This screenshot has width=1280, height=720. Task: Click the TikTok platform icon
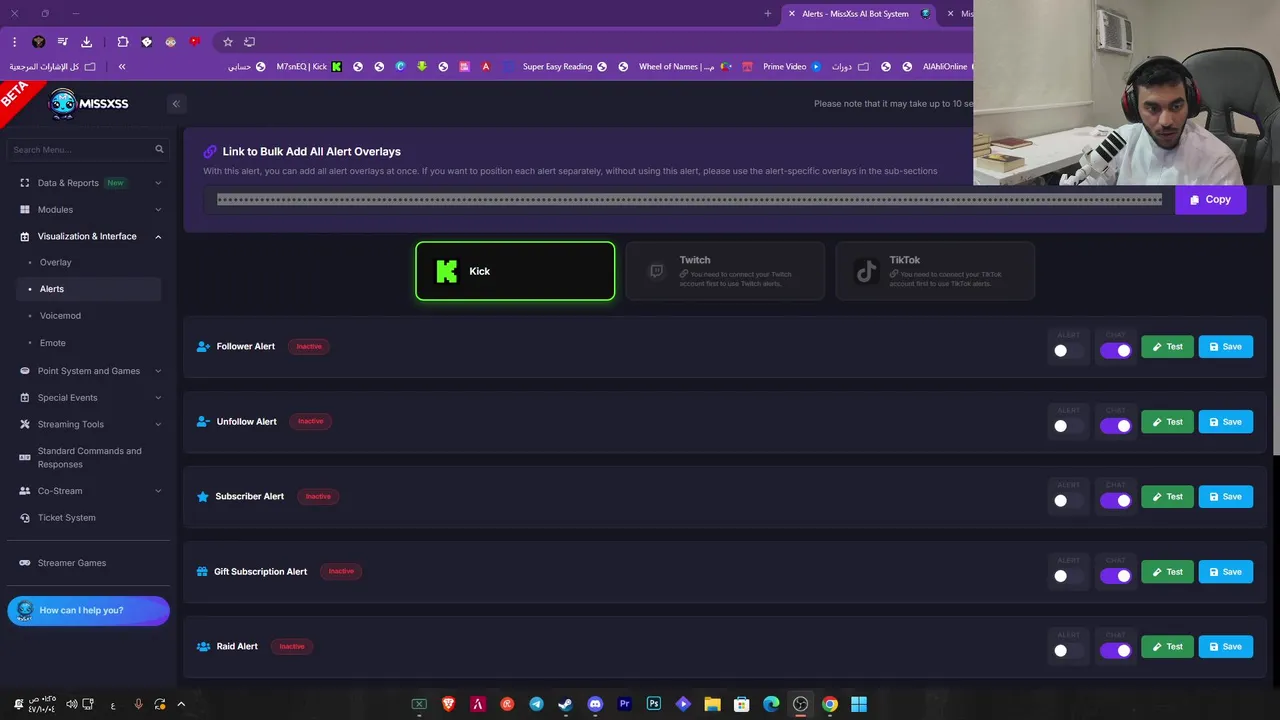coord(866,271)
